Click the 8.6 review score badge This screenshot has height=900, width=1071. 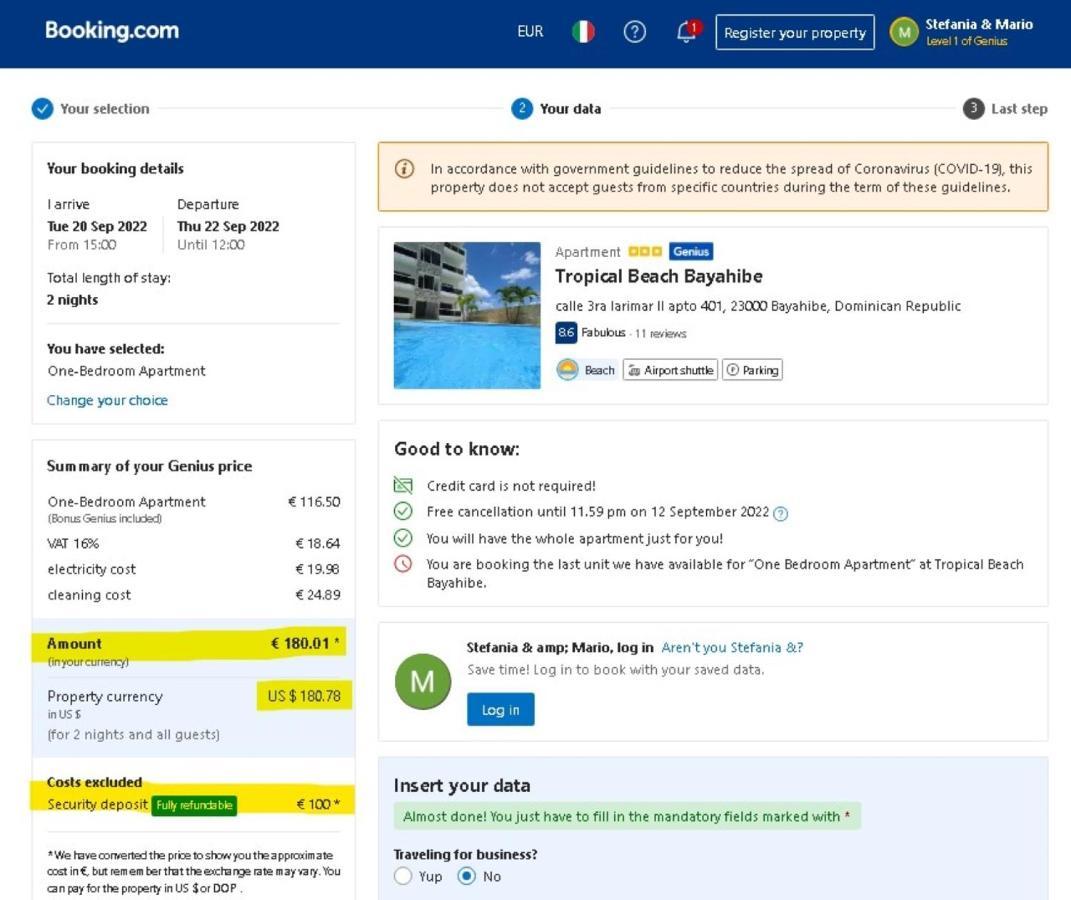point(566,333)
